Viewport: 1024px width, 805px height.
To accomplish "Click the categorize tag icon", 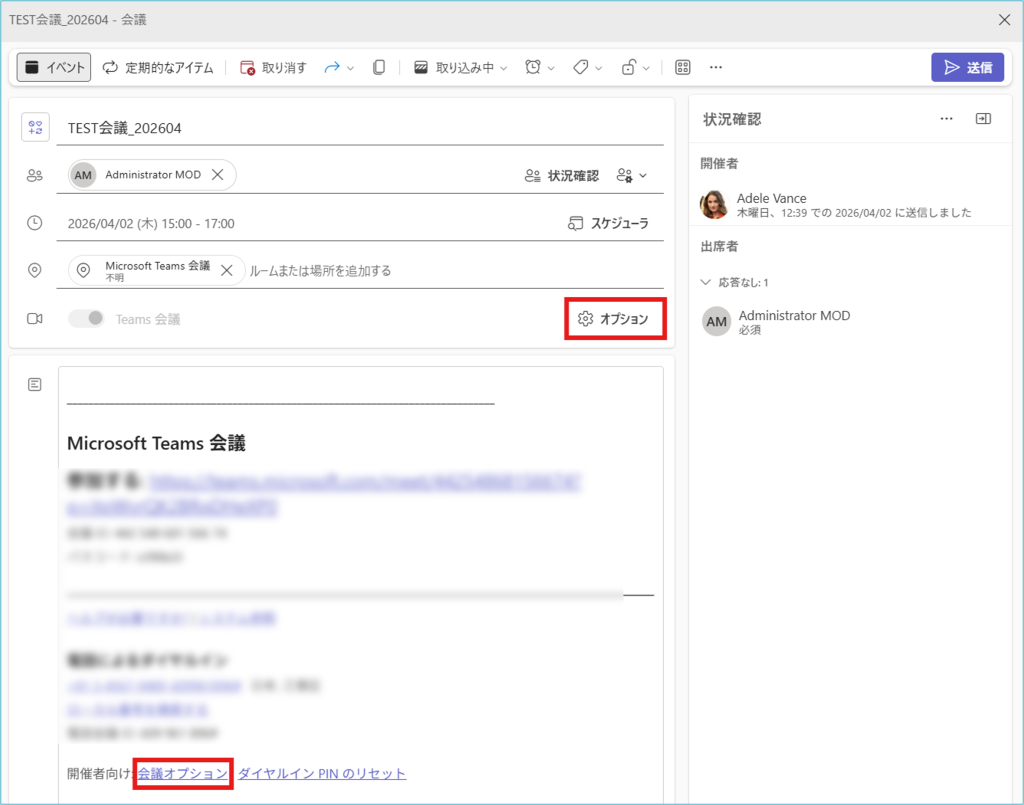I will (x=580, y=67).
